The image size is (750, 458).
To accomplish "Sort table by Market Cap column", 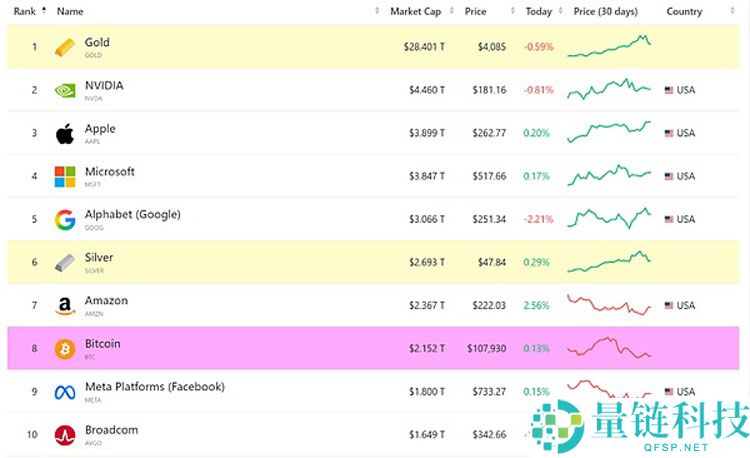I will click(413, 11).
